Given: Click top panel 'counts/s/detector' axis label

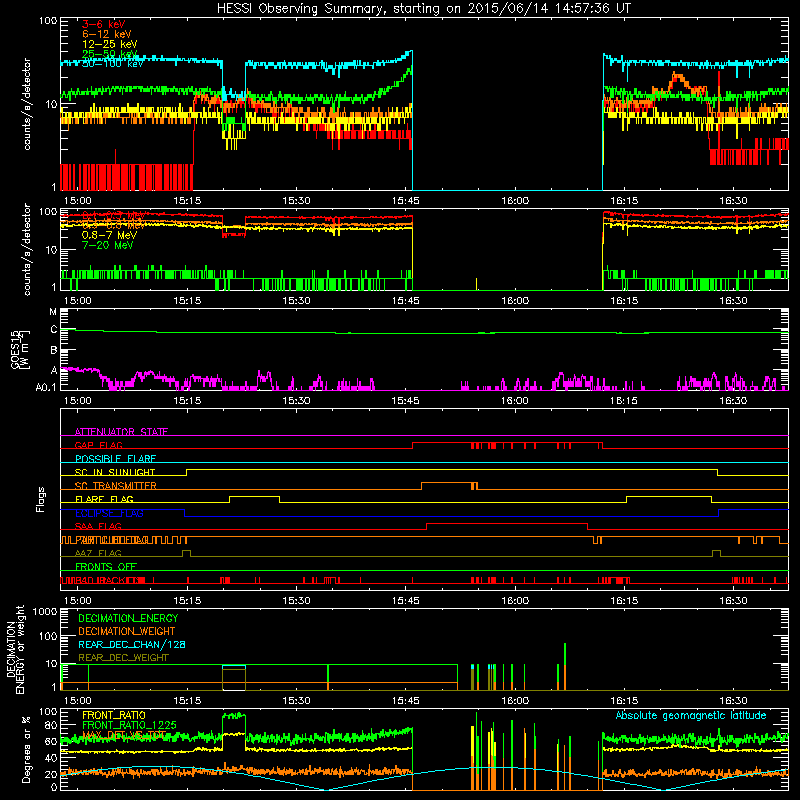Looking at the screenshot, I should (x=27, y=104).
